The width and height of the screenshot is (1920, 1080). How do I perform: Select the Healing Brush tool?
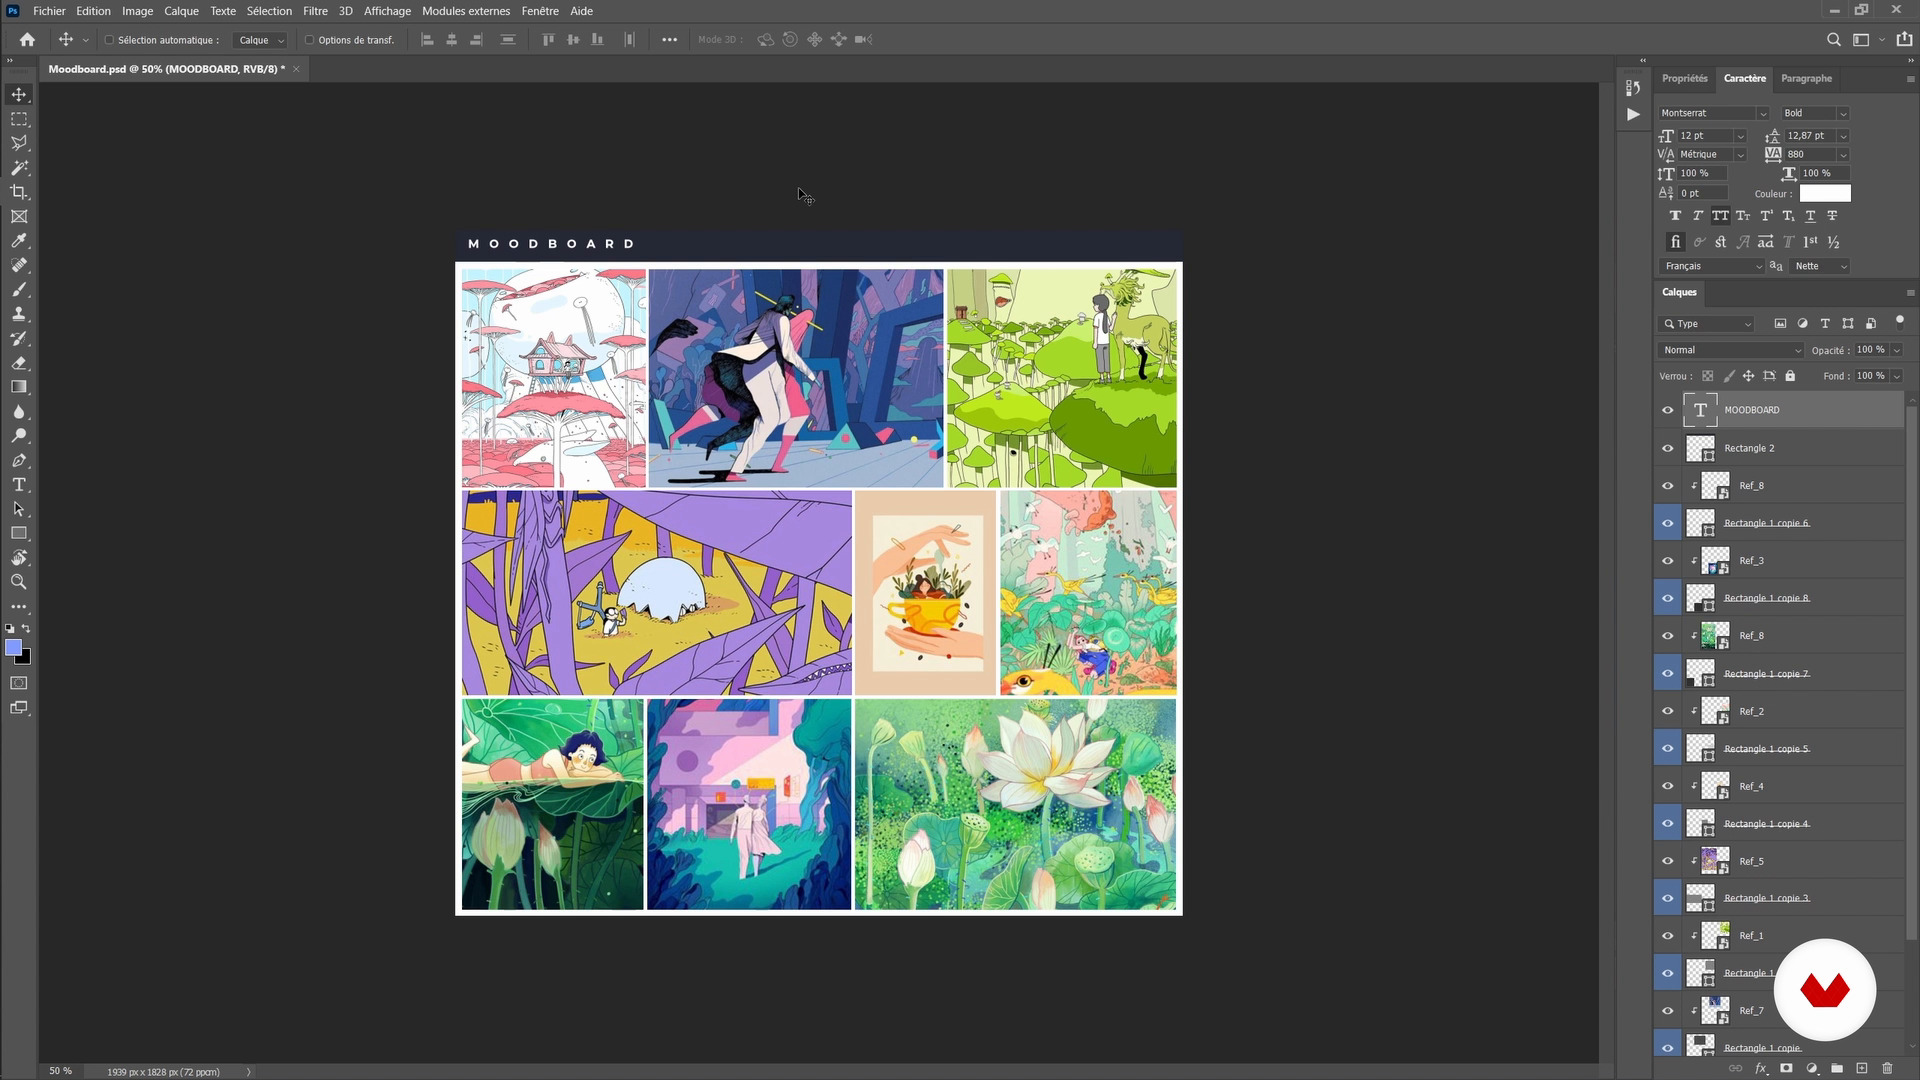[19, 265]
